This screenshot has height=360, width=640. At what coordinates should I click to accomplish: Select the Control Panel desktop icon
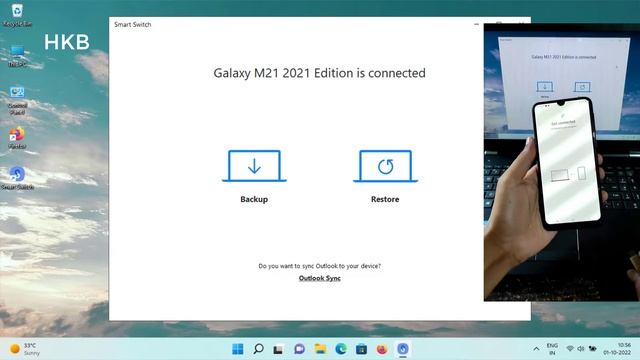coord(17,100)
